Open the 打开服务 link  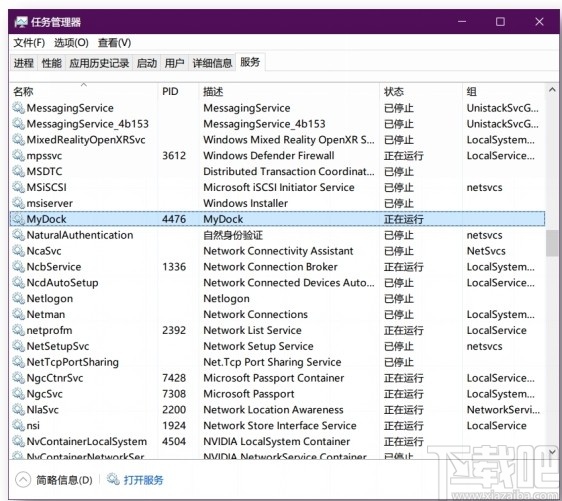point(143,480)
